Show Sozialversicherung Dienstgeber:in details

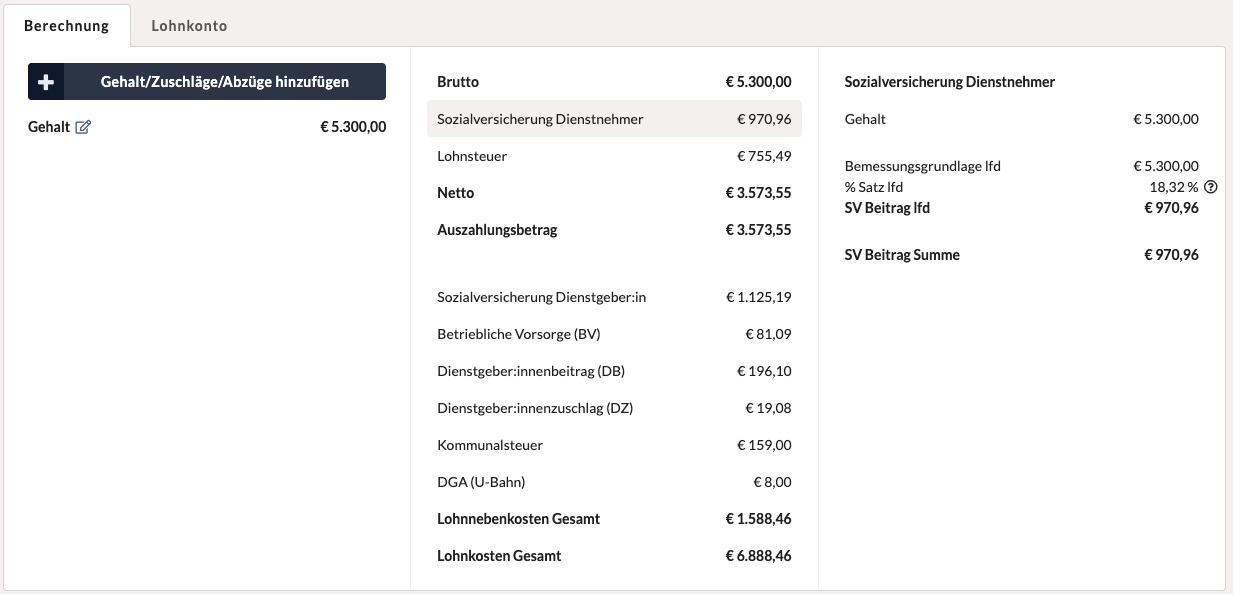[614, 297]
